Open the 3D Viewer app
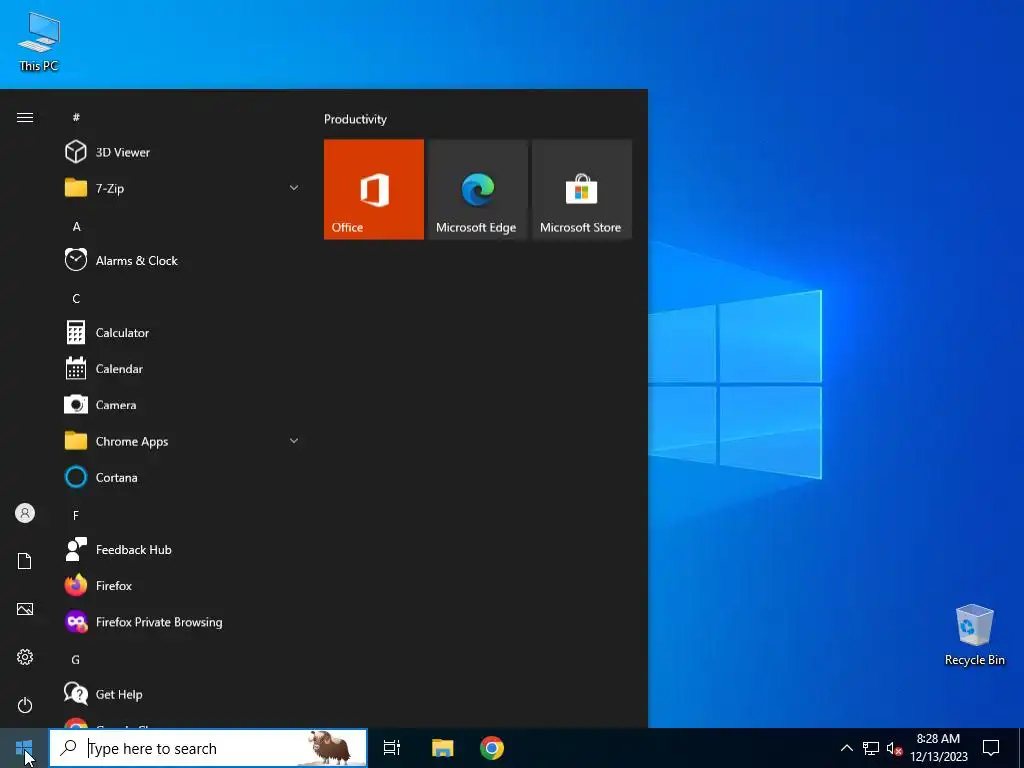Image resolution: width=1024 pixels, height=768 pixels. pyautogui.click(x=183, y=152)
